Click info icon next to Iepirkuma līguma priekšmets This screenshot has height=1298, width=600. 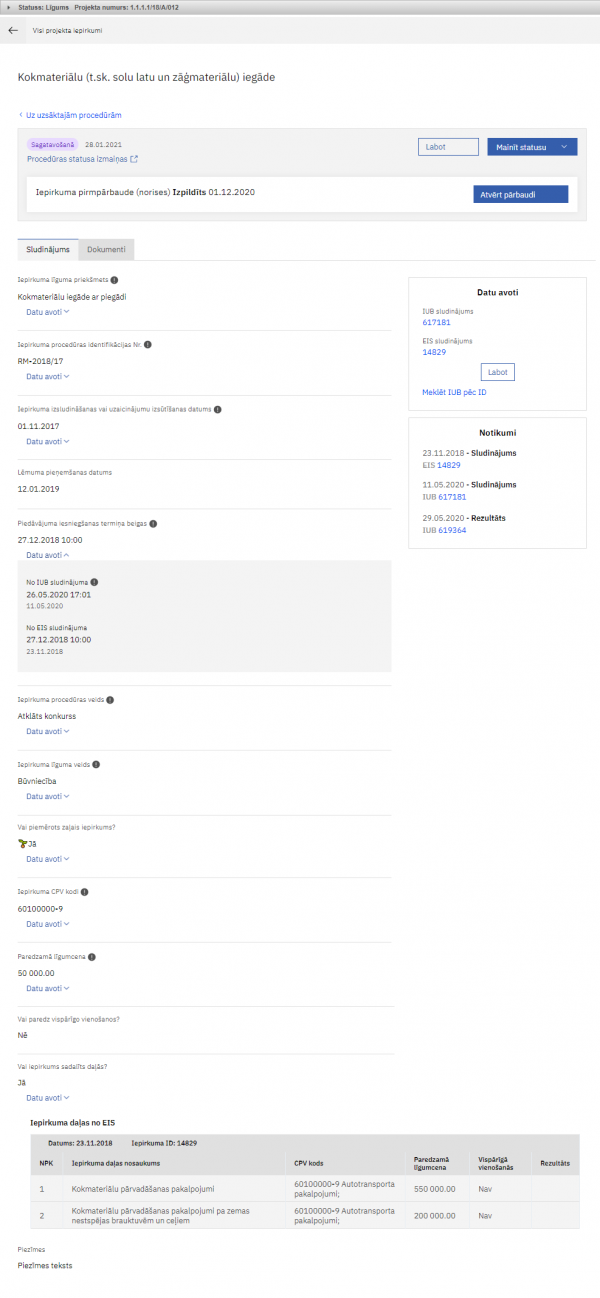coord(114,280)
